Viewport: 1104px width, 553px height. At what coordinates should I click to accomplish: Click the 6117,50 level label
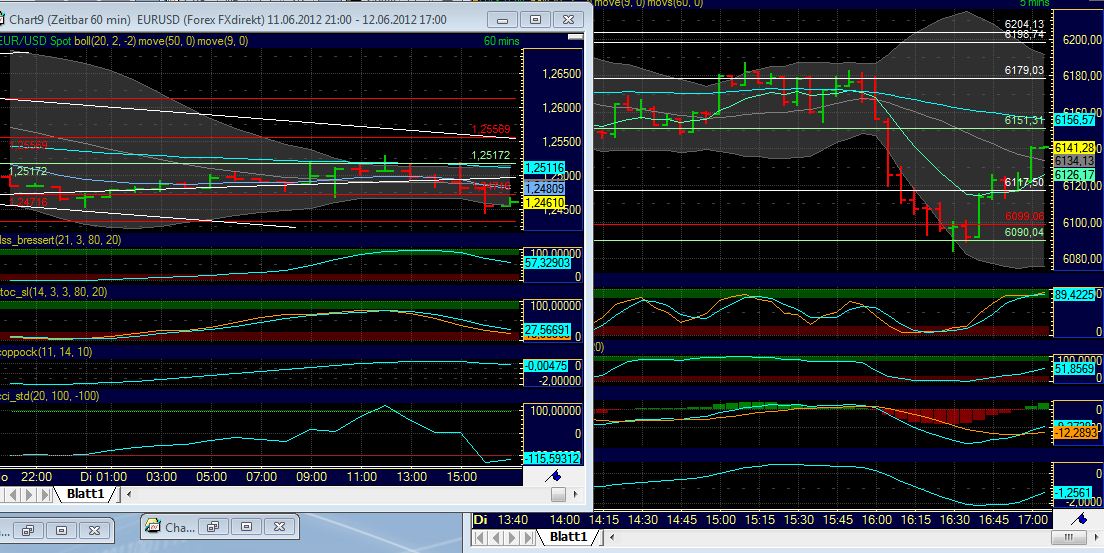[1024, 182]
